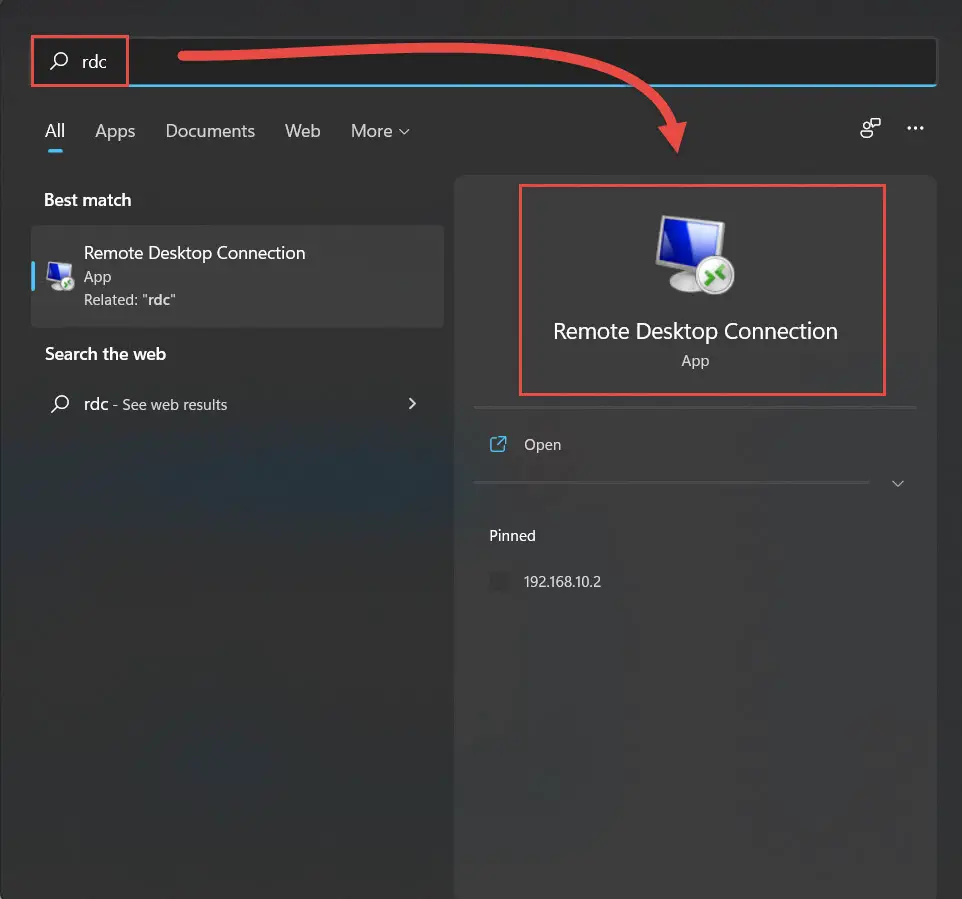Open the account profile icon at top right
962x899 pixels.
pos(869,129)
